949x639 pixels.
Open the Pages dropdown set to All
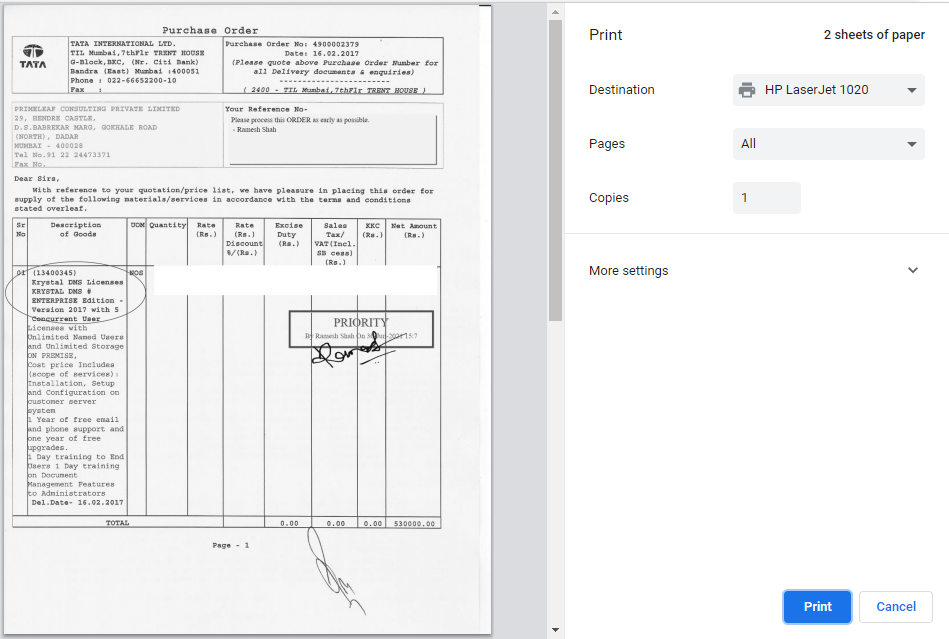[x=829, y=144]
